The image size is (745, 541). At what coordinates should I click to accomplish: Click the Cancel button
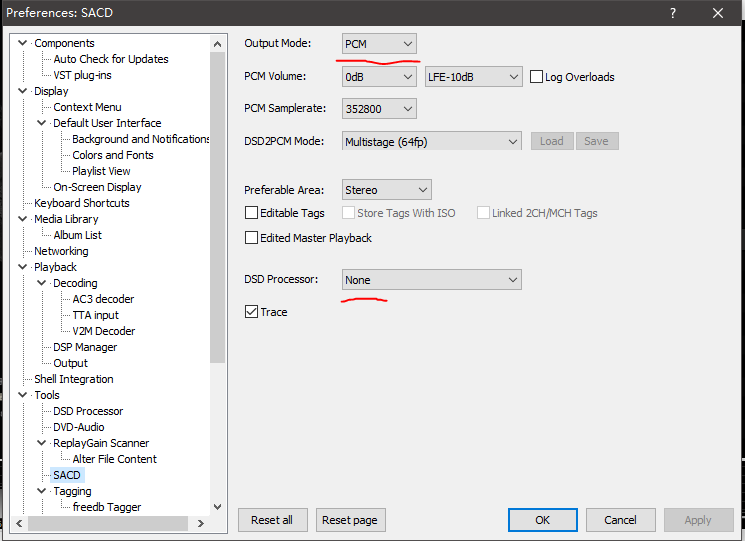[x=620, y=520]
